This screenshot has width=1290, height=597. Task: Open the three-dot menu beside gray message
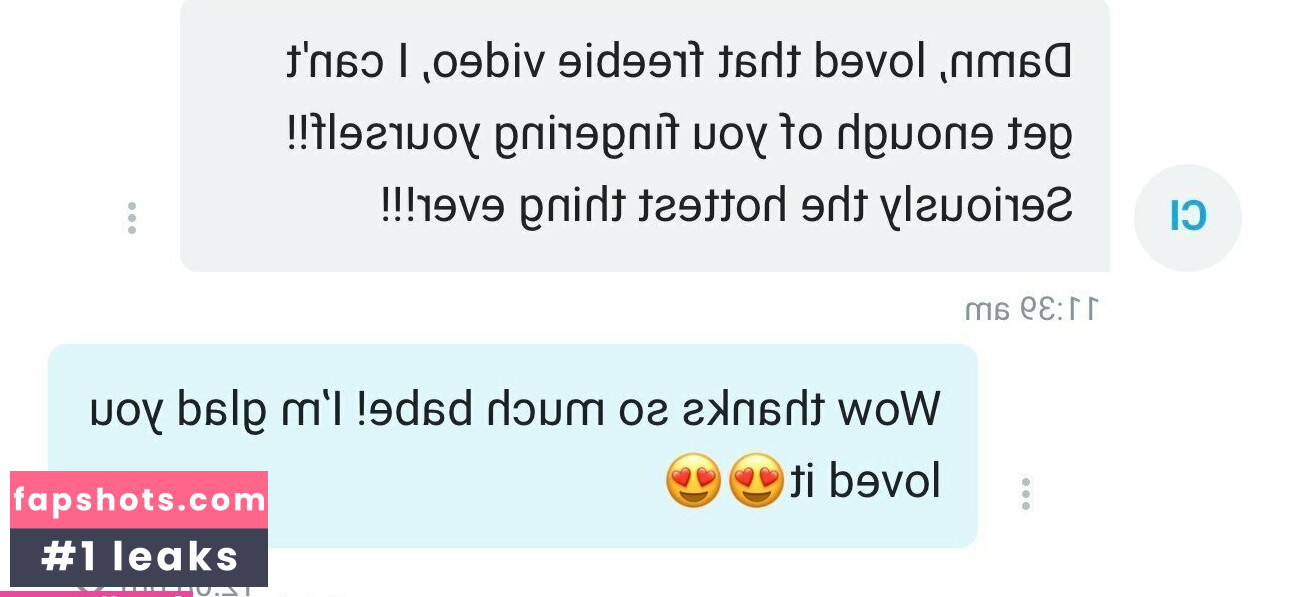[x=131, y=218]
